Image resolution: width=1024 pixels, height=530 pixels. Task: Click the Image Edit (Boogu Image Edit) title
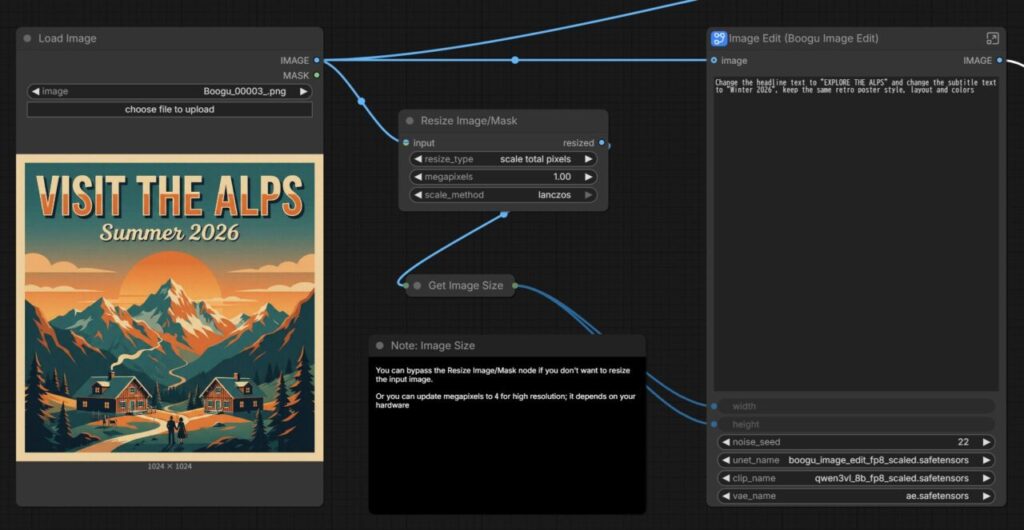(803, 39)
